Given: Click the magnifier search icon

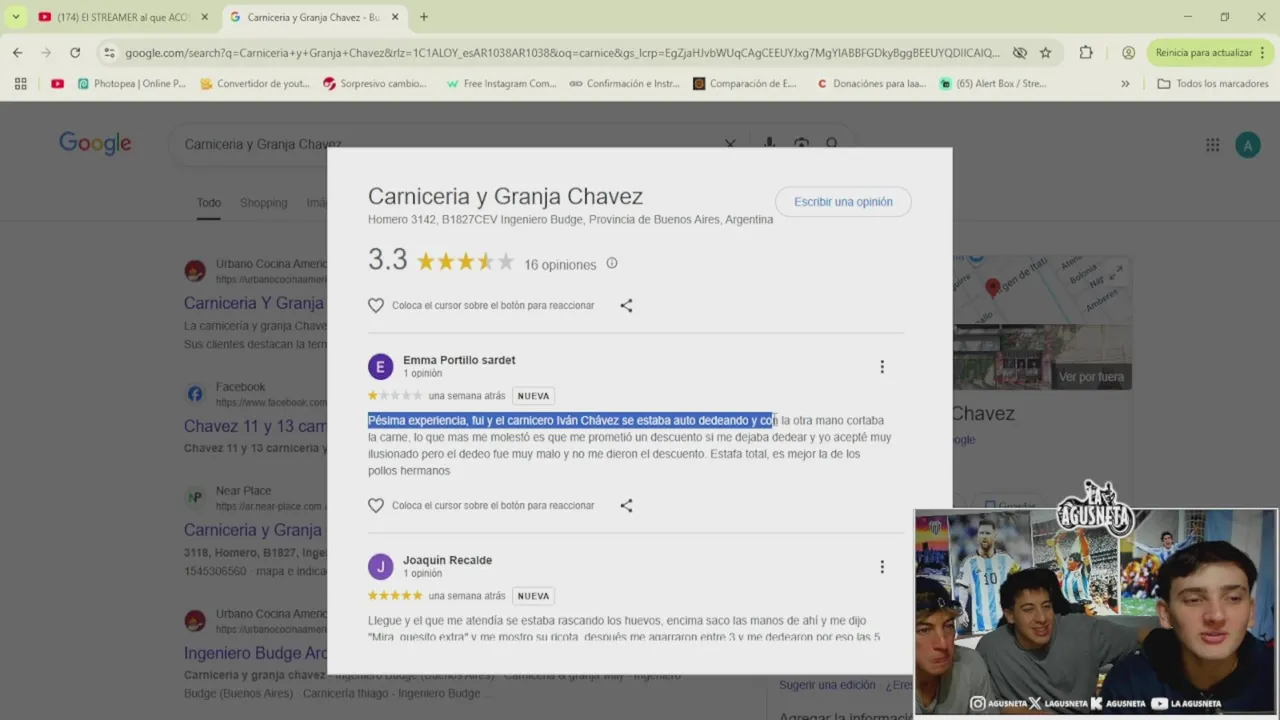Looking at the screenshot, I should tap(832, 142).
